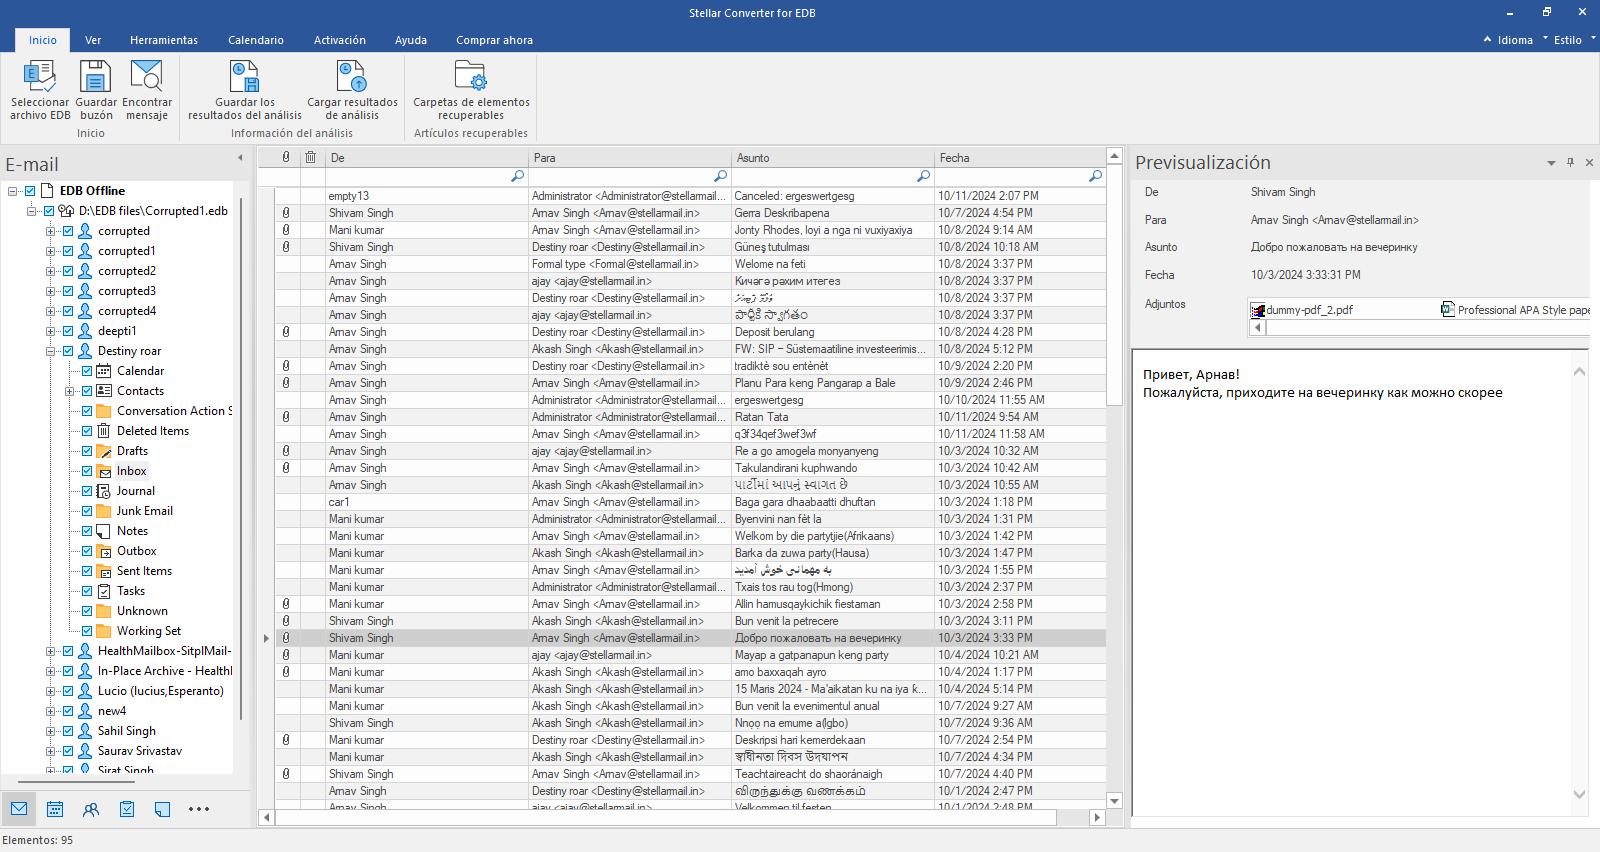Click search icon in Fecha filter field
Screen dimensions: 1600x852
click(x=1095, y=176)
